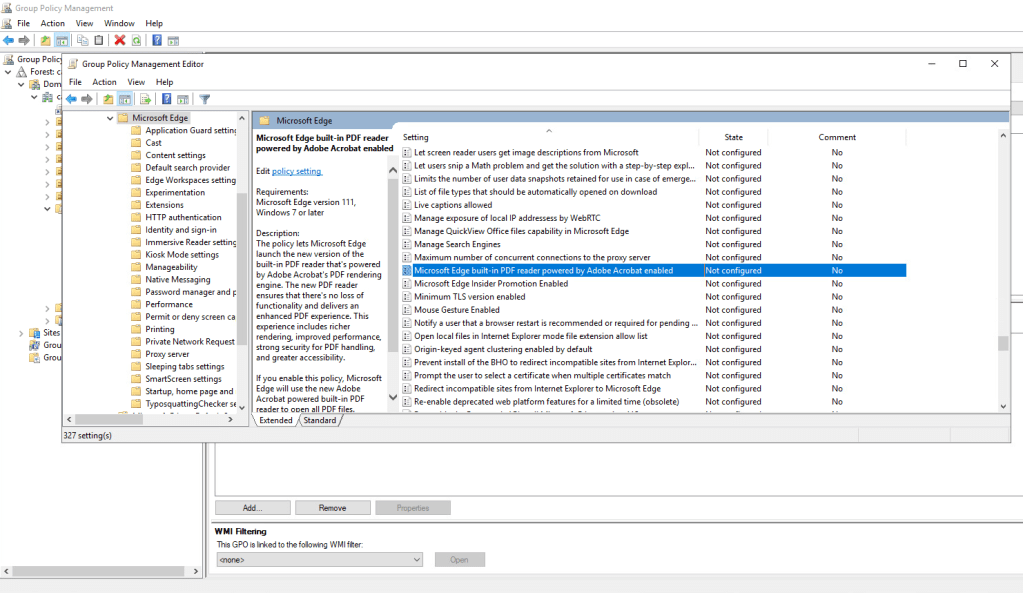Select the Live captions allowed policy setting

(x=452, y=205)
